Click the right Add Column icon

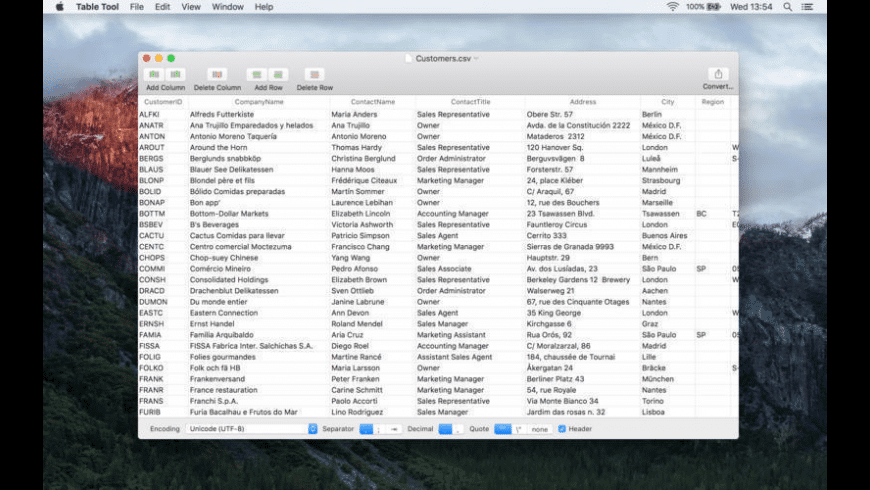point(176,75)
